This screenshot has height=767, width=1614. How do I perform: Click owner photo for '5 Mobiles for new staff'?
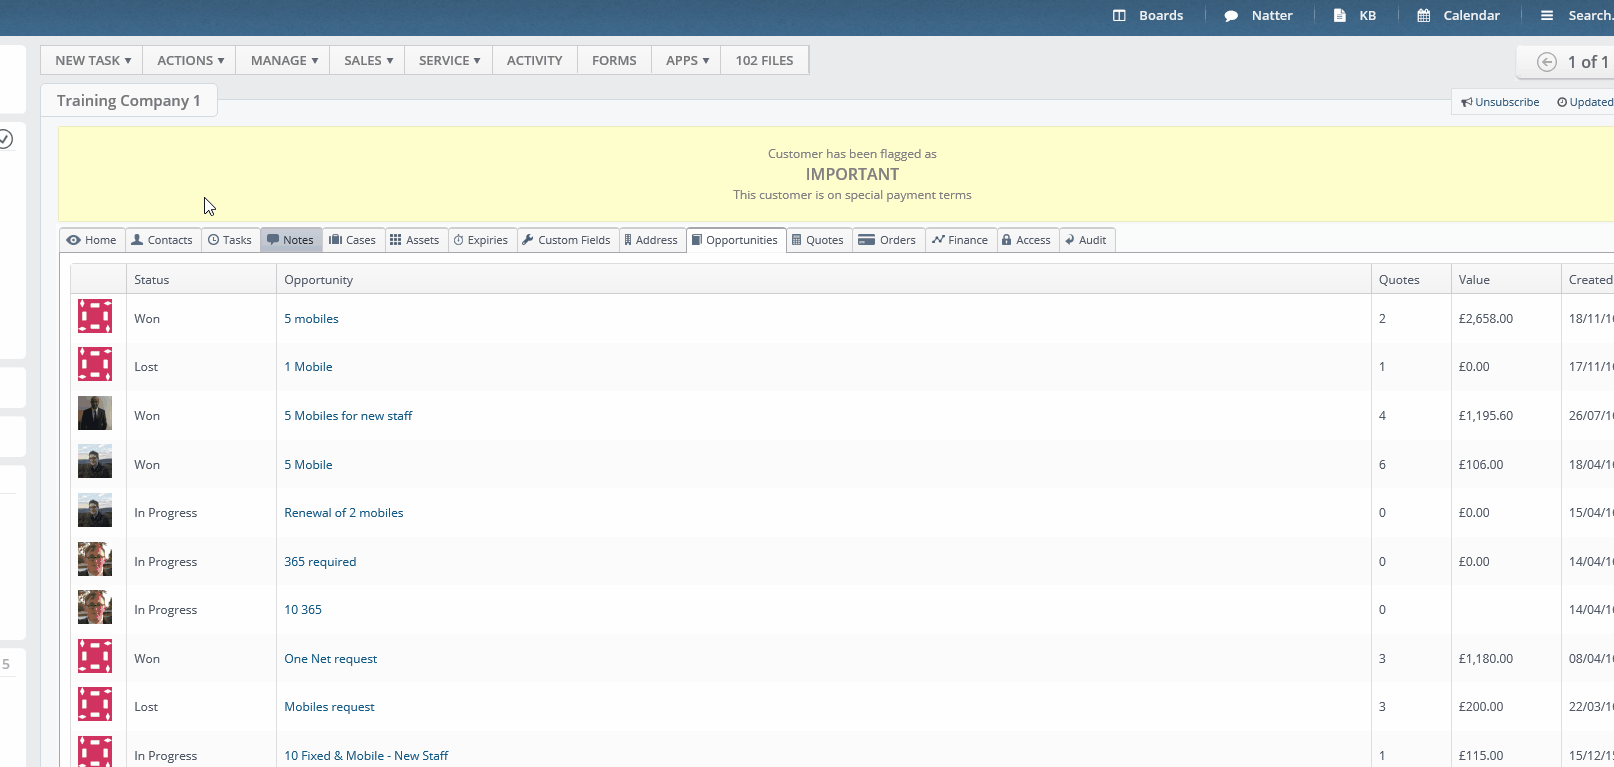tap(95, 413)
